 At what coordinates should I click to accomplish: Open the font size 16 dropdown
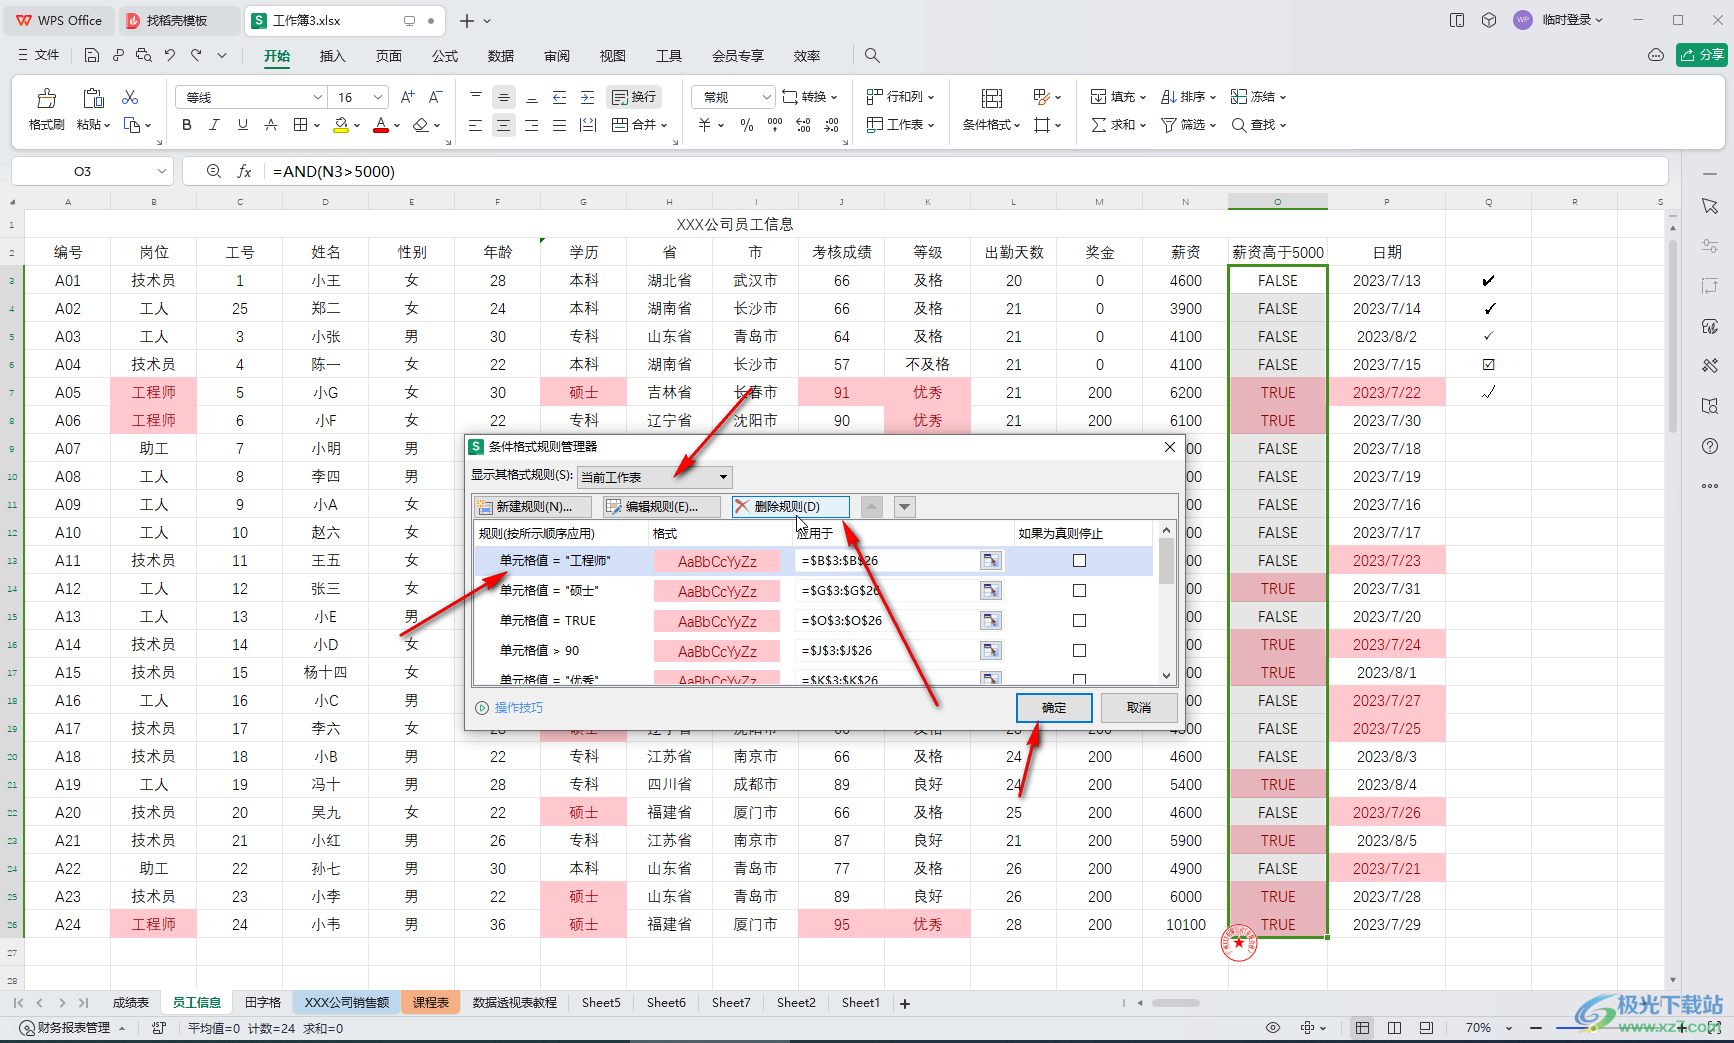[x=378, y=97]
